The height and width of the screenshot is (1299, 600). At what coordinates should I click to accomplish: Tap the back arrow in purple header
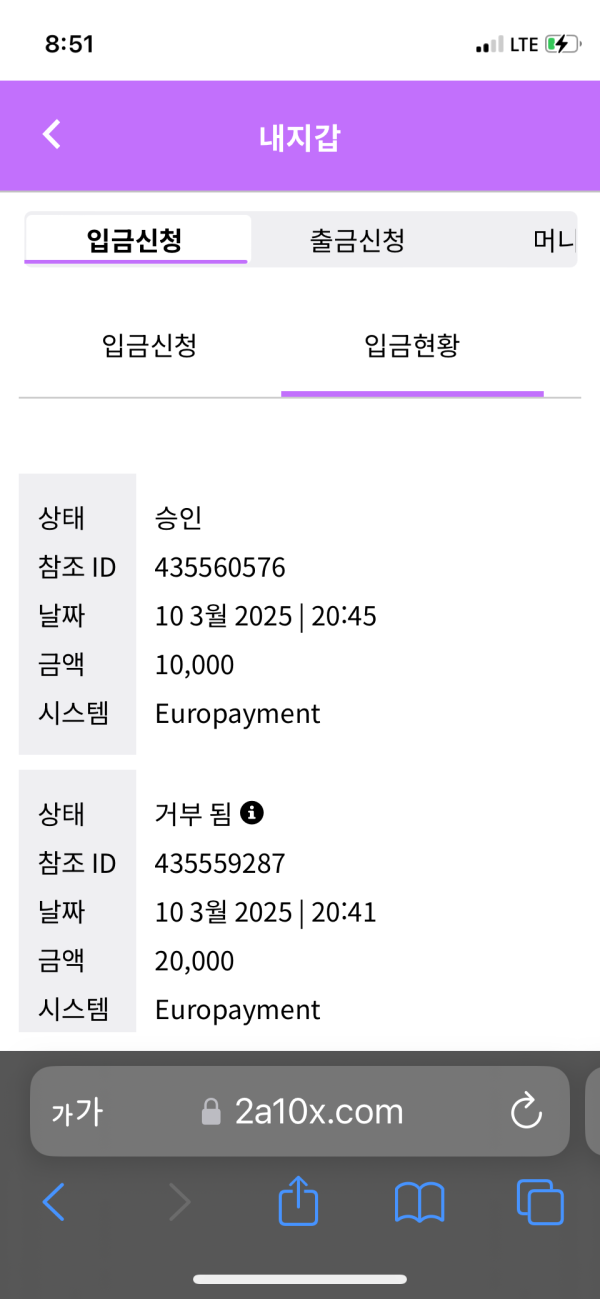tap(52, 135)
